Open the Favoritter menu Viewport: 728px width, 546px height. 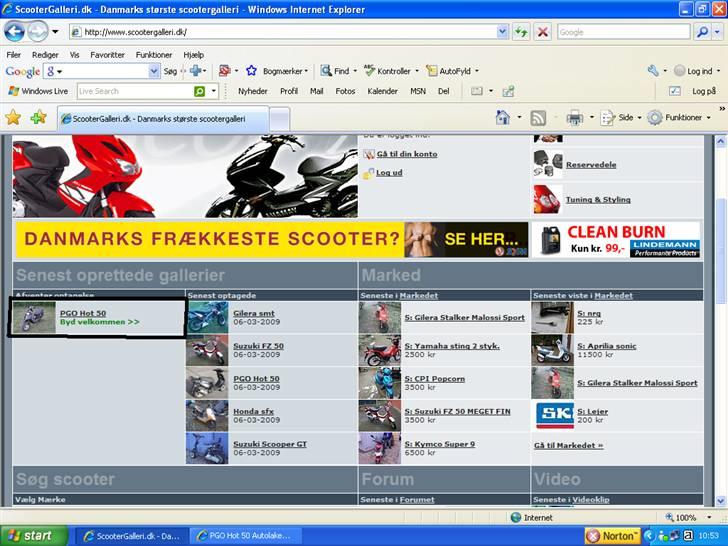point(107,55)
